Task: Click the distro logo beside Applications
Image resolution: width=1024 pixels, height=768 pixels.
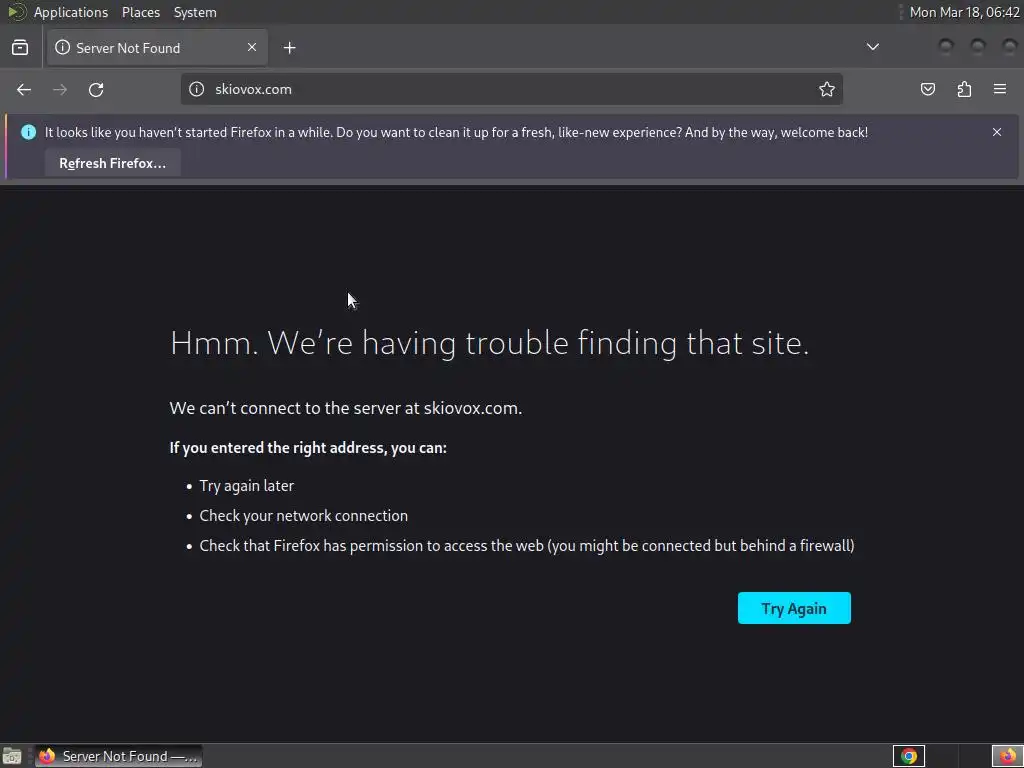Action: pyautogui.click(x=17, y=12)
